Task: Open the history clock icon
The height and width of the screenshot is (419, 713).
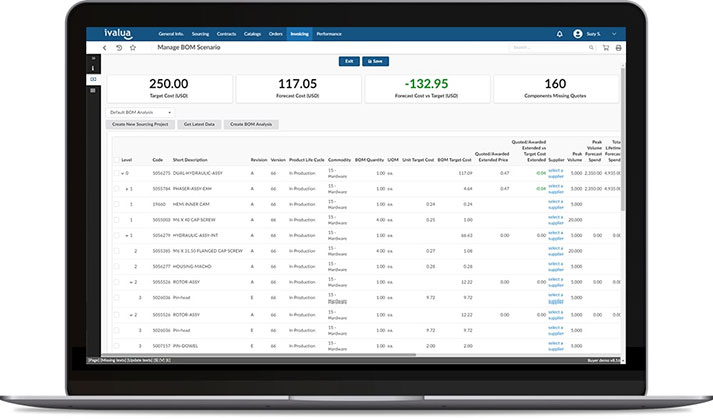Action: [x=119, y=48]
